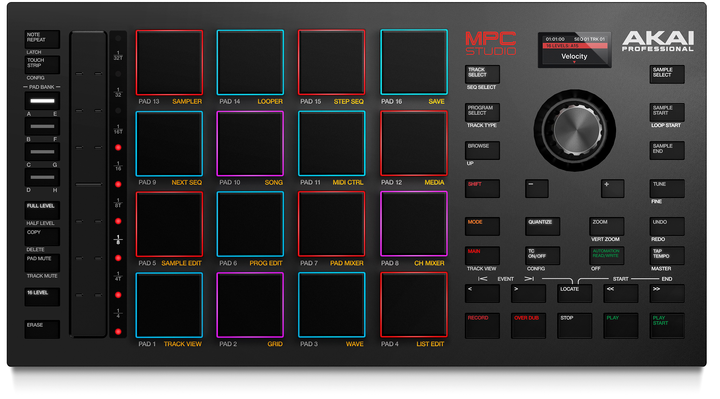
Task: Toggle the Pad Mute button
Action: click(x=42, y=263)
